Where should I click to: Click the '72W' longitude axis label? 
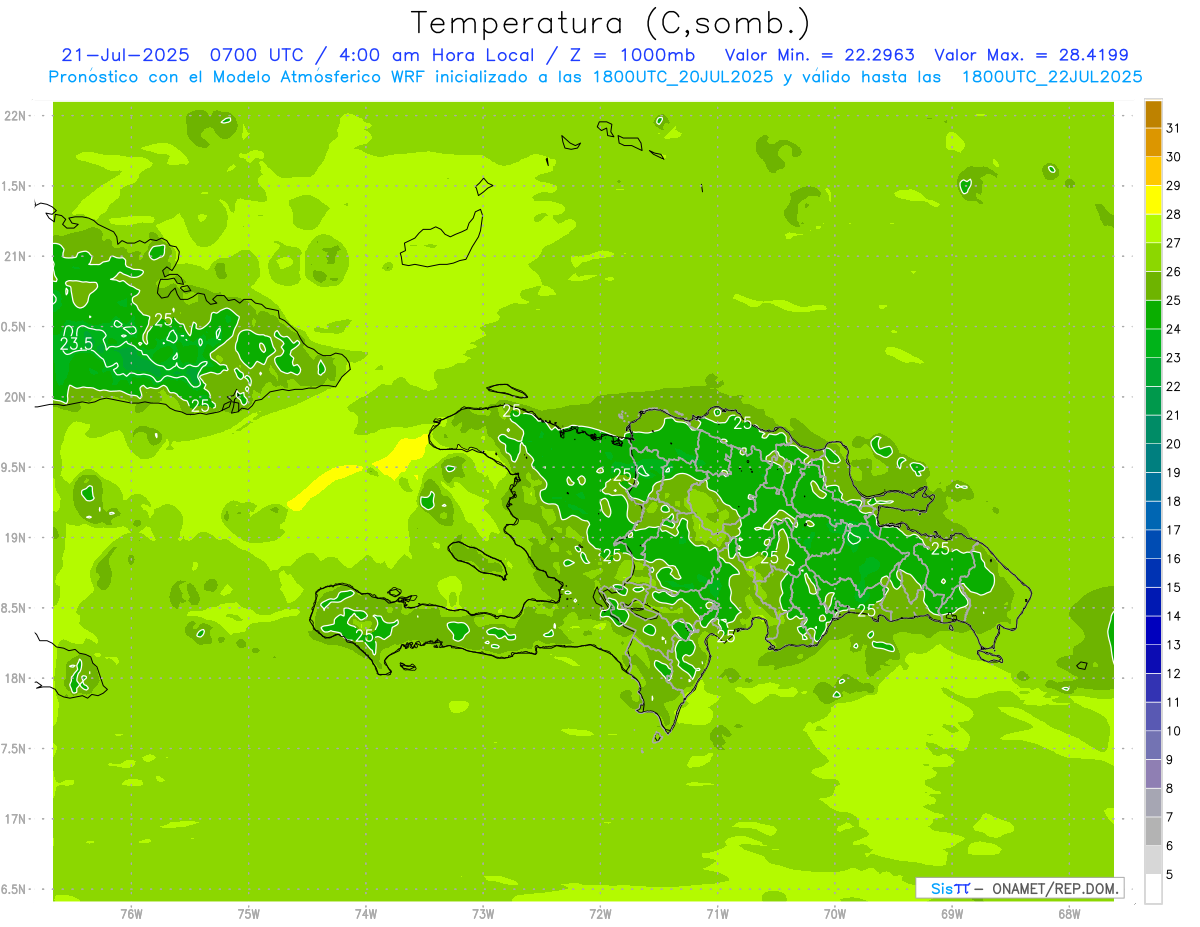[600, 914]
